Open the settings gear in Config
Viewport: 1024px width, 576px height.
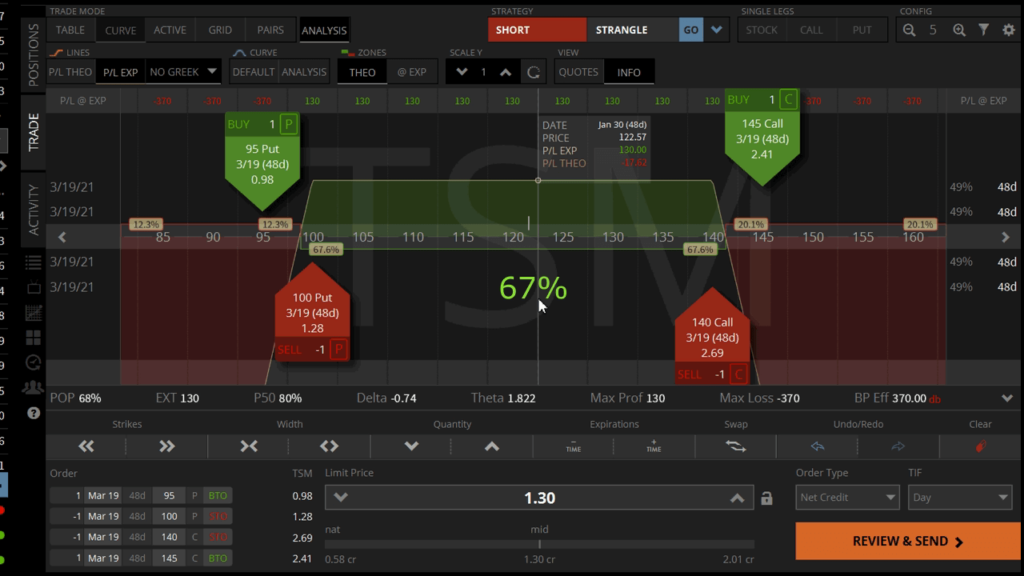click(x=1008, y=30)
